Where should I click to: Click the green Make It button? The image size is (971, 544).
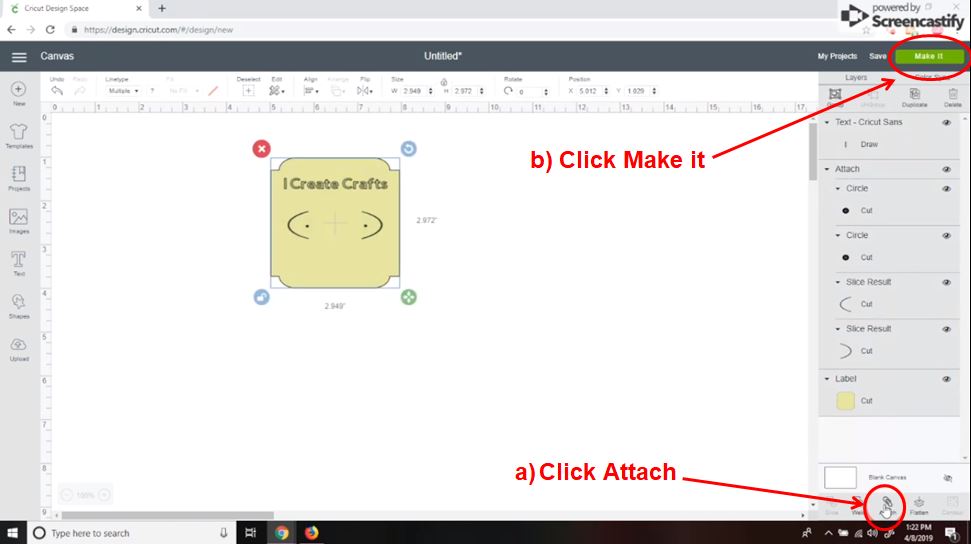(x=929, y=56)
